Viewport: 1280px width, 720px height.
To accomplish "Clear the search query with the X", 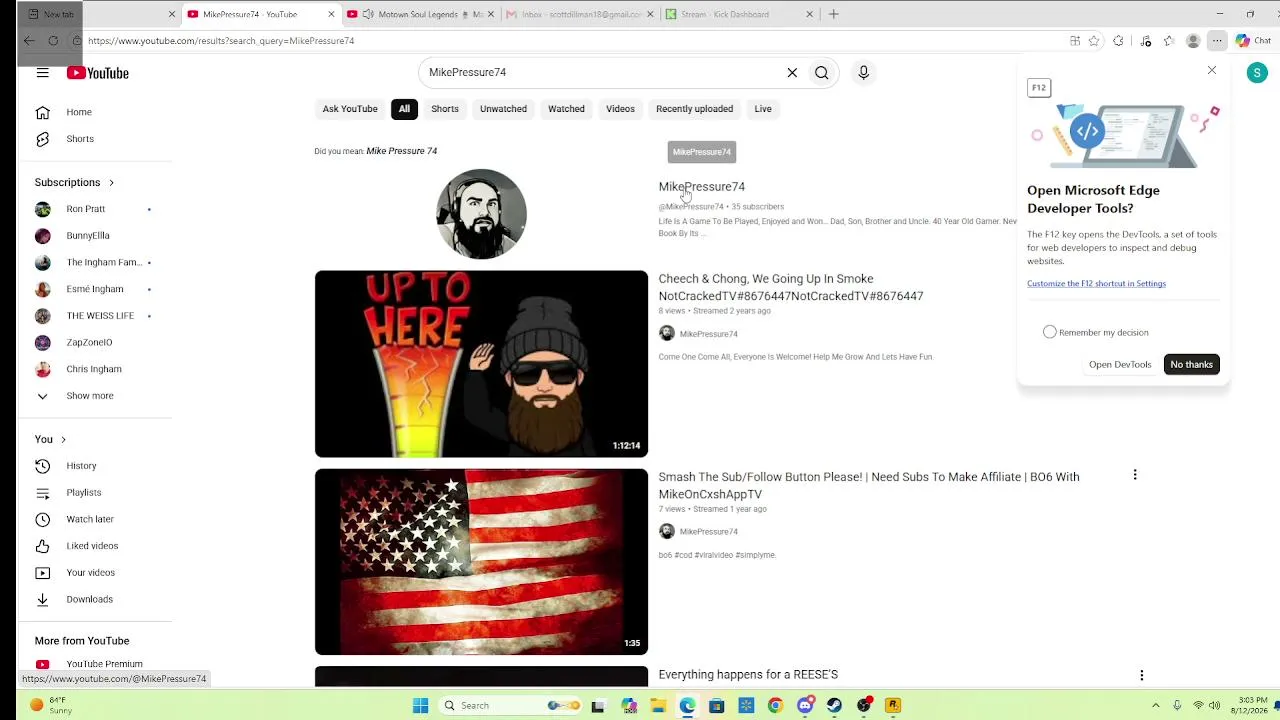I will pyautogui.click(x=792, y=73).
